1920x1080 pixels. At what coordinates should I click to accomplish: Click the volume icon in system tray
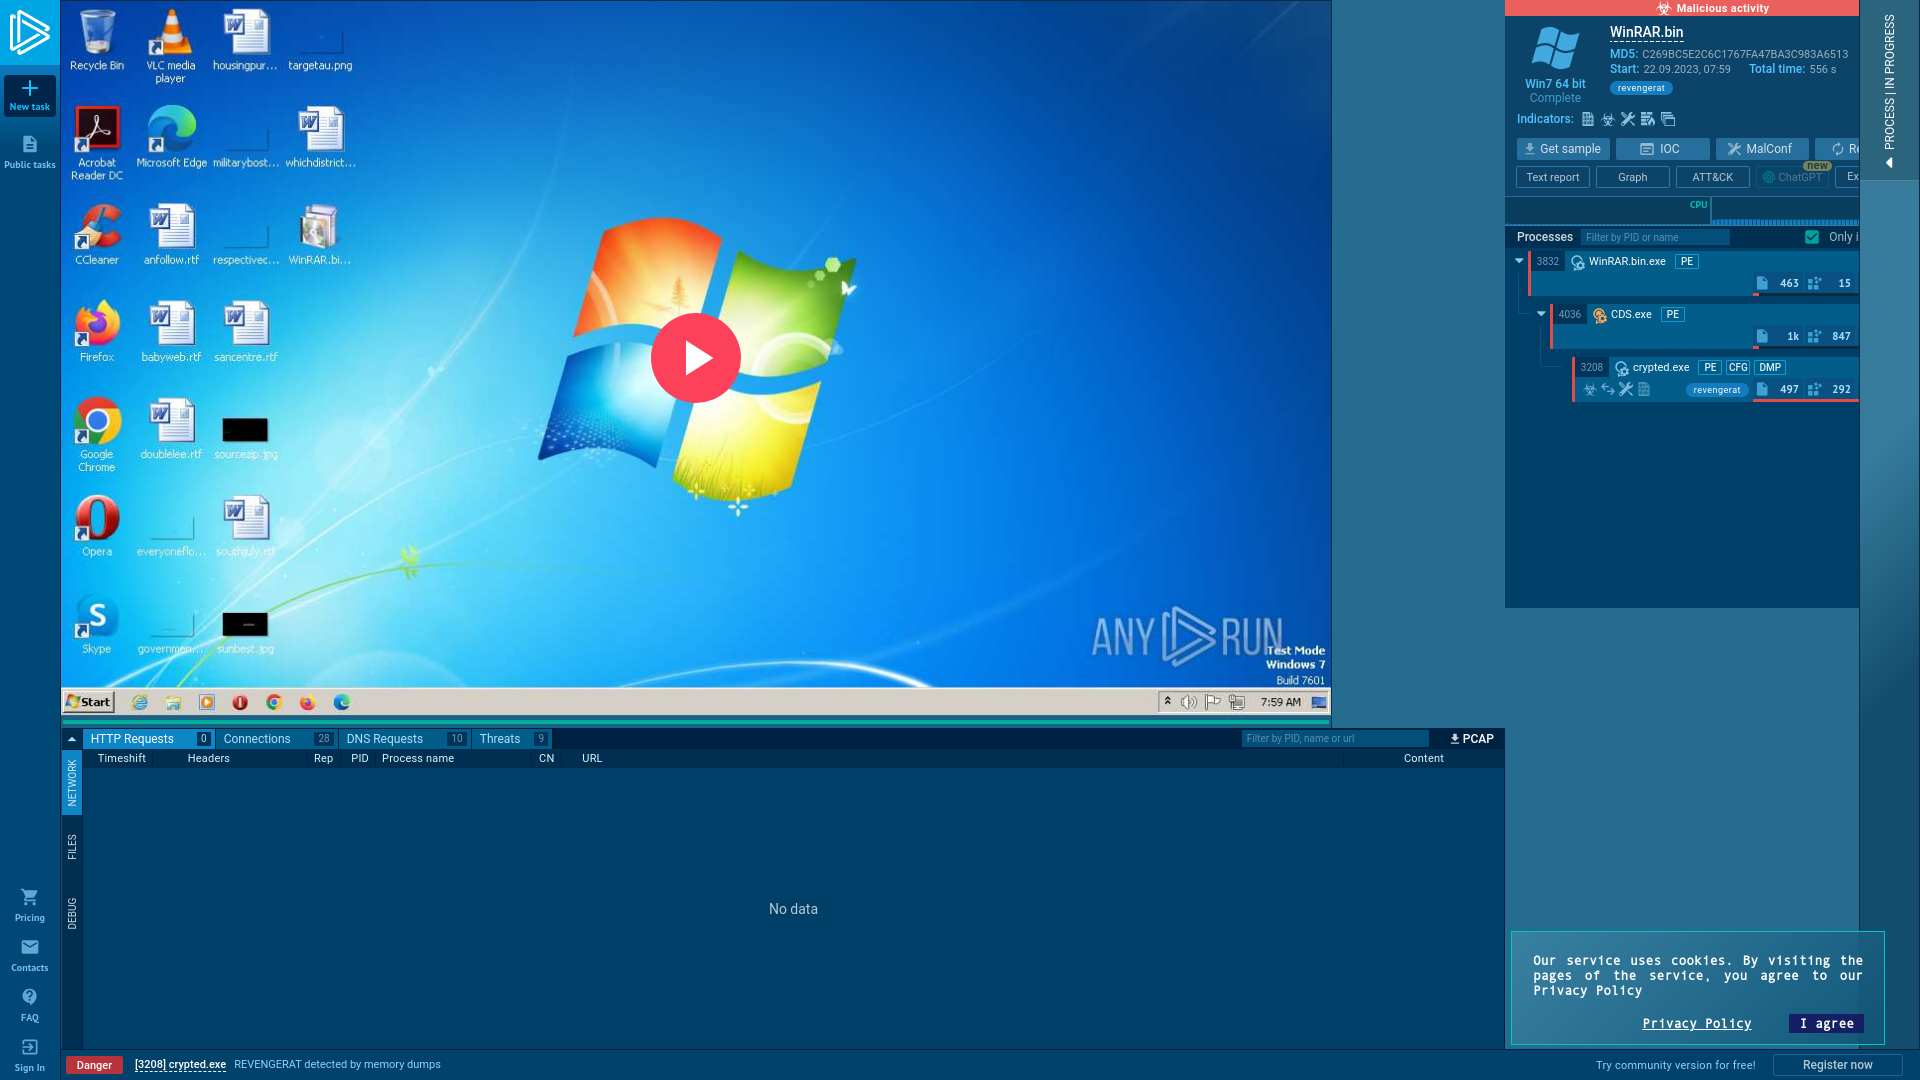[x=1189, y=702]
